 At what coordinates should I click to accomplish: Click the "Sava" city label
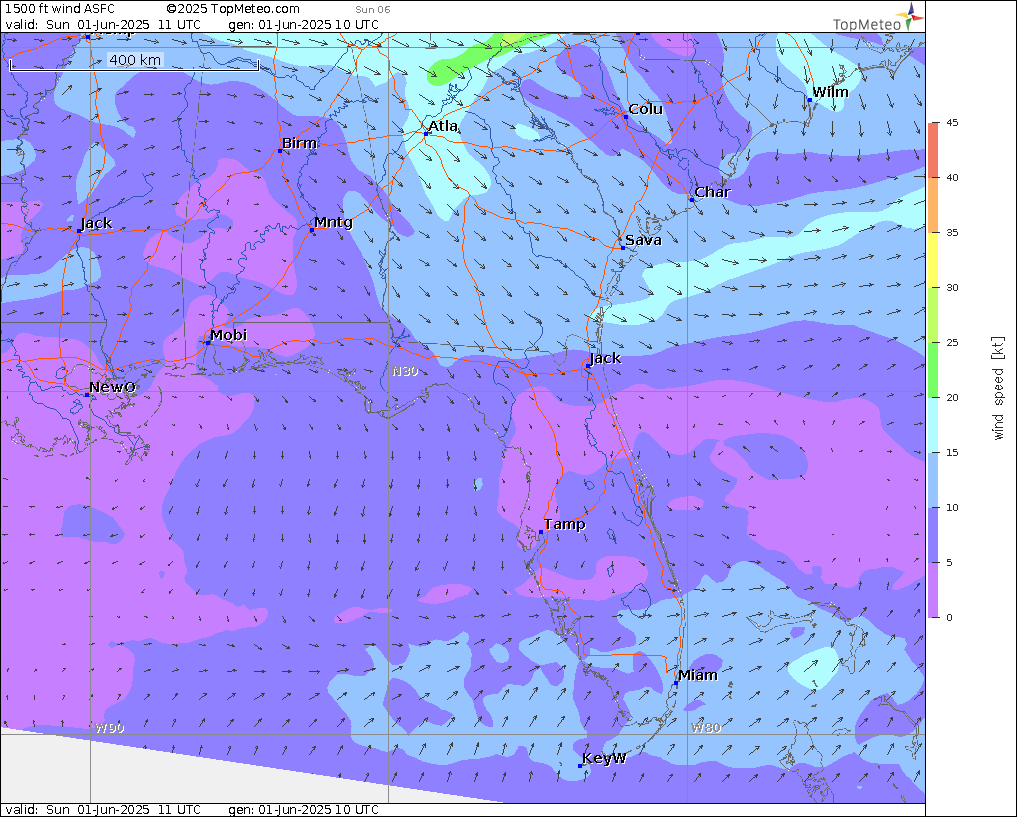point(643,240)
